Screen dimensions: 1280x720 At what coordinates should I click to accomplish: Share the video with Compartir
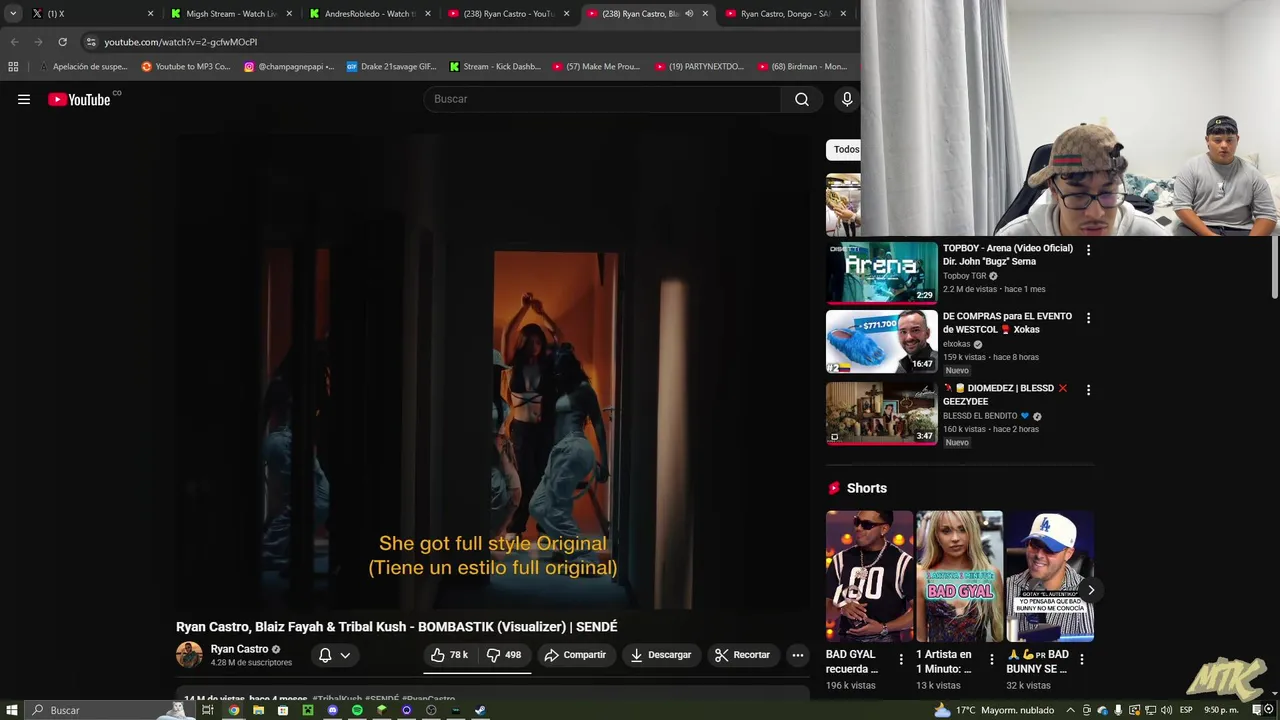tap(575, 655)
